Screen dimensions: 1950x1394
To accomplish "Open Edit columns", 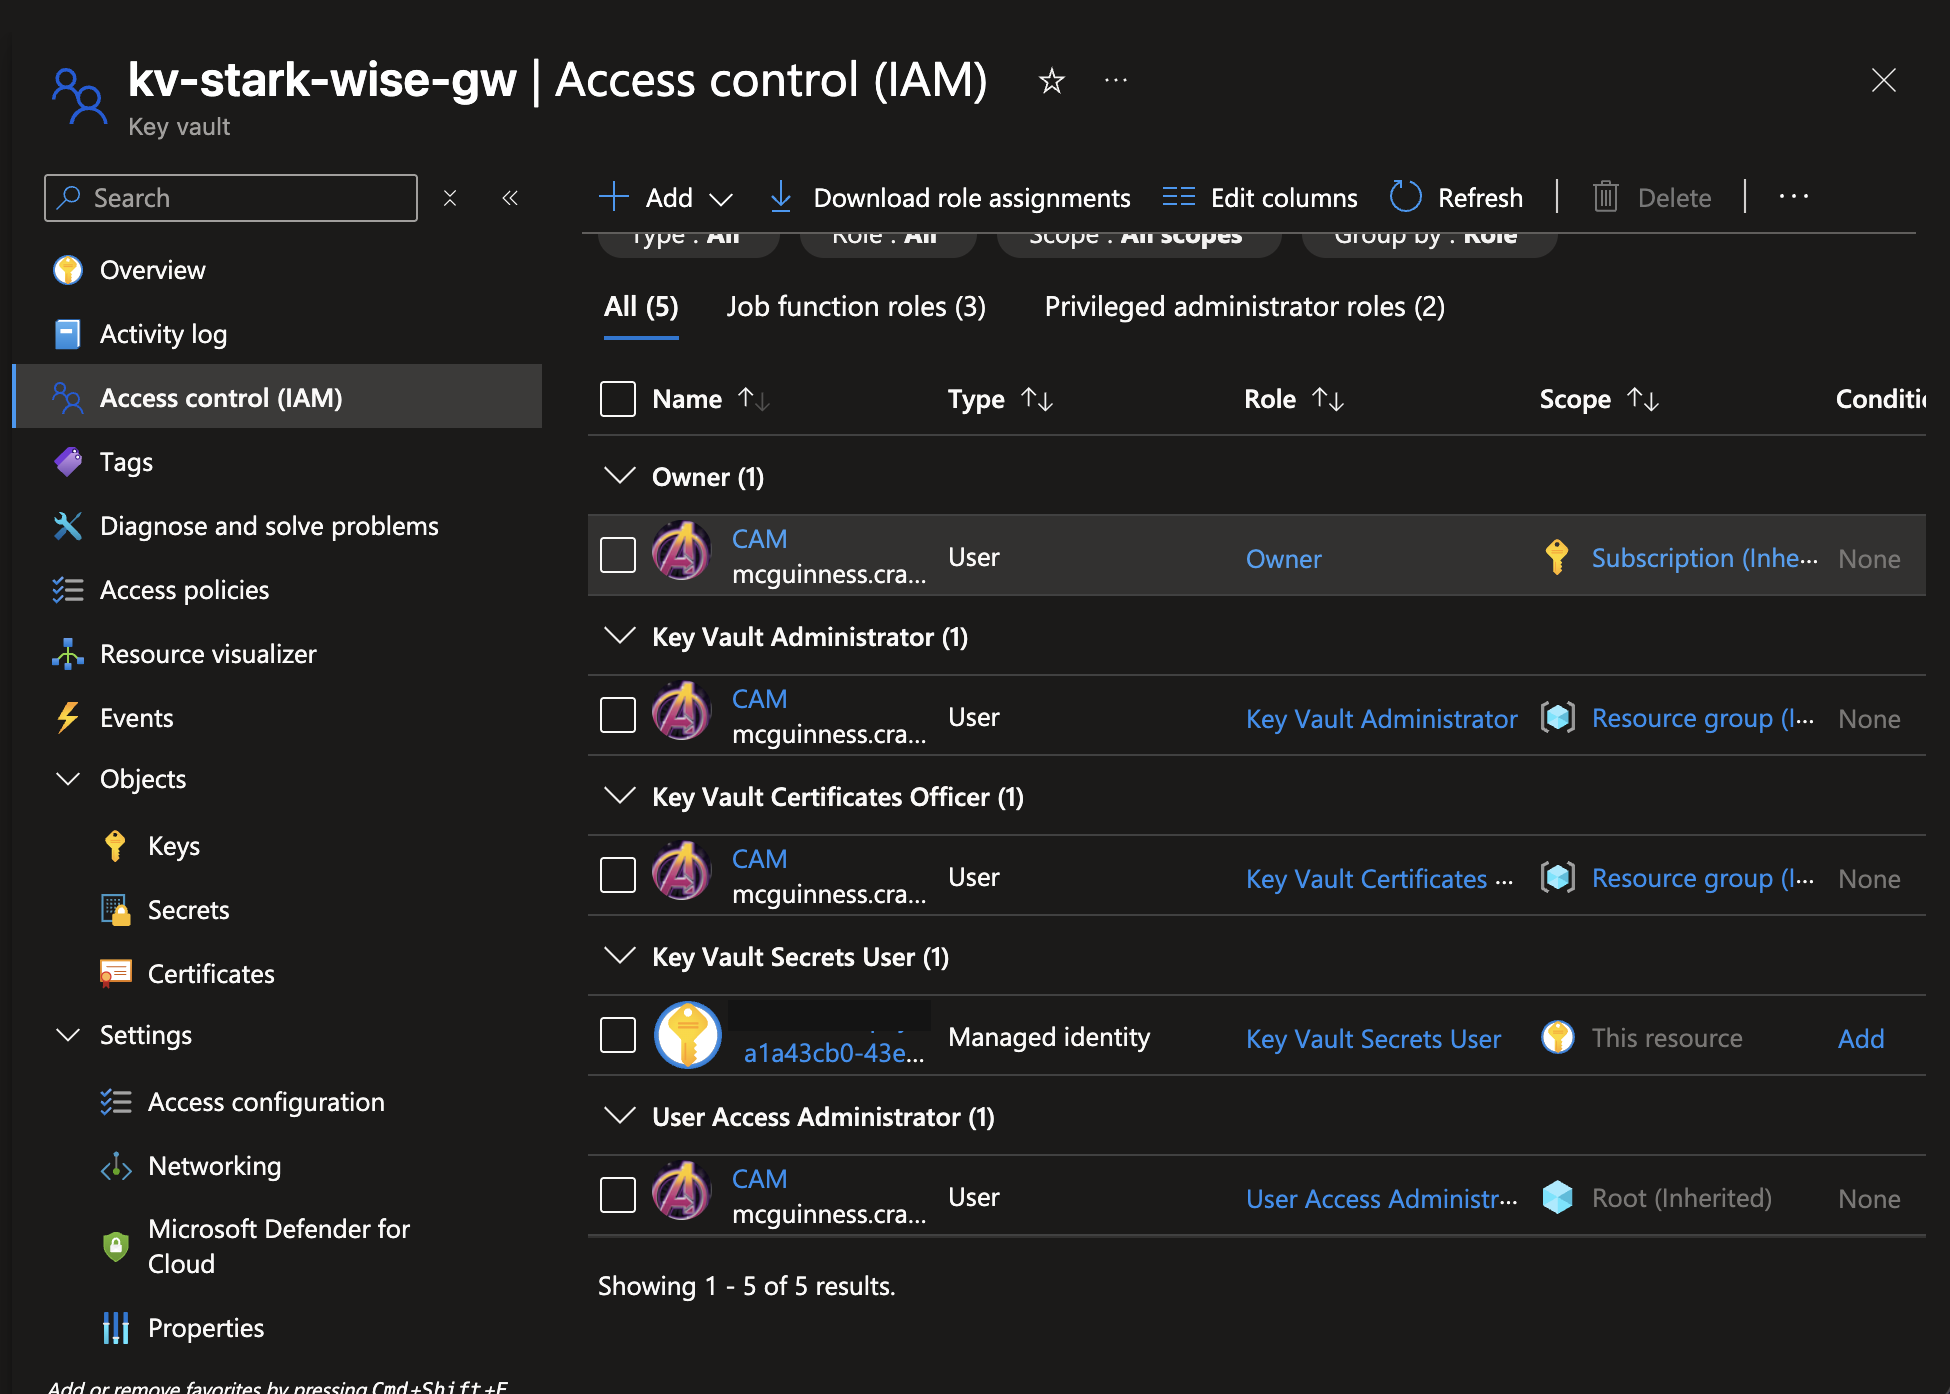I will coord(1260,198).
